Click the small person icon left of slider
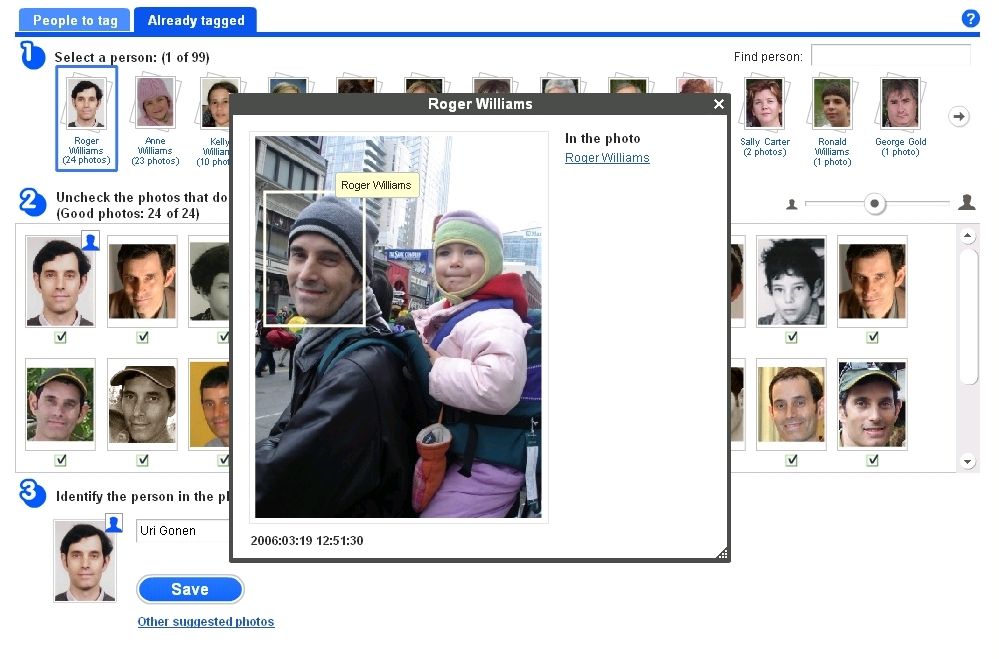 click(792, 204)
